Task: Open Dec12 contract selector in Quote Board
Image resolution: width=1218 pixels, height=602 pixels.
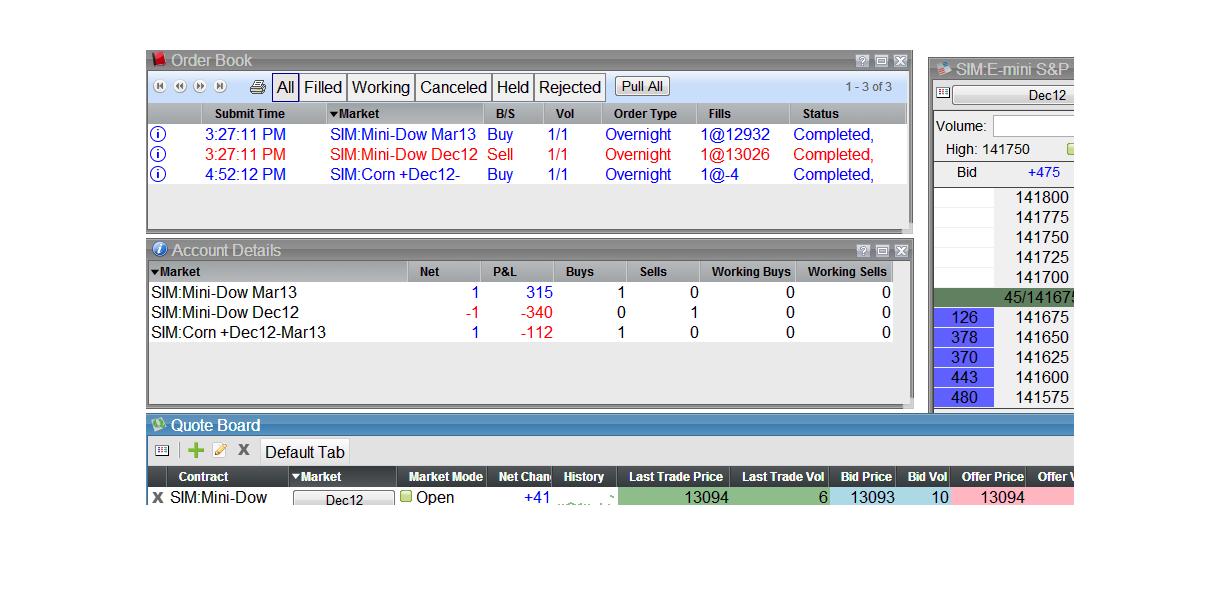Action: pyautogui.click(x=344, y=499)
